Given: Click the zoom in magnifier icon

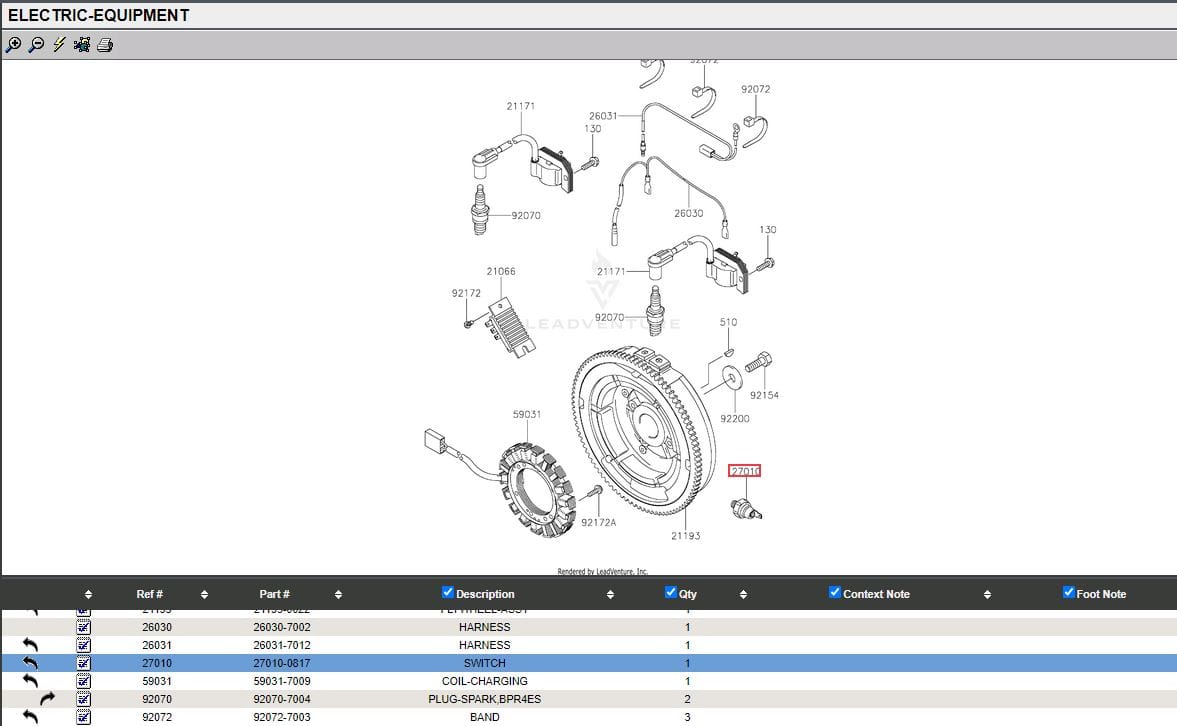Looking at the screenshot, I should point(13,45).
